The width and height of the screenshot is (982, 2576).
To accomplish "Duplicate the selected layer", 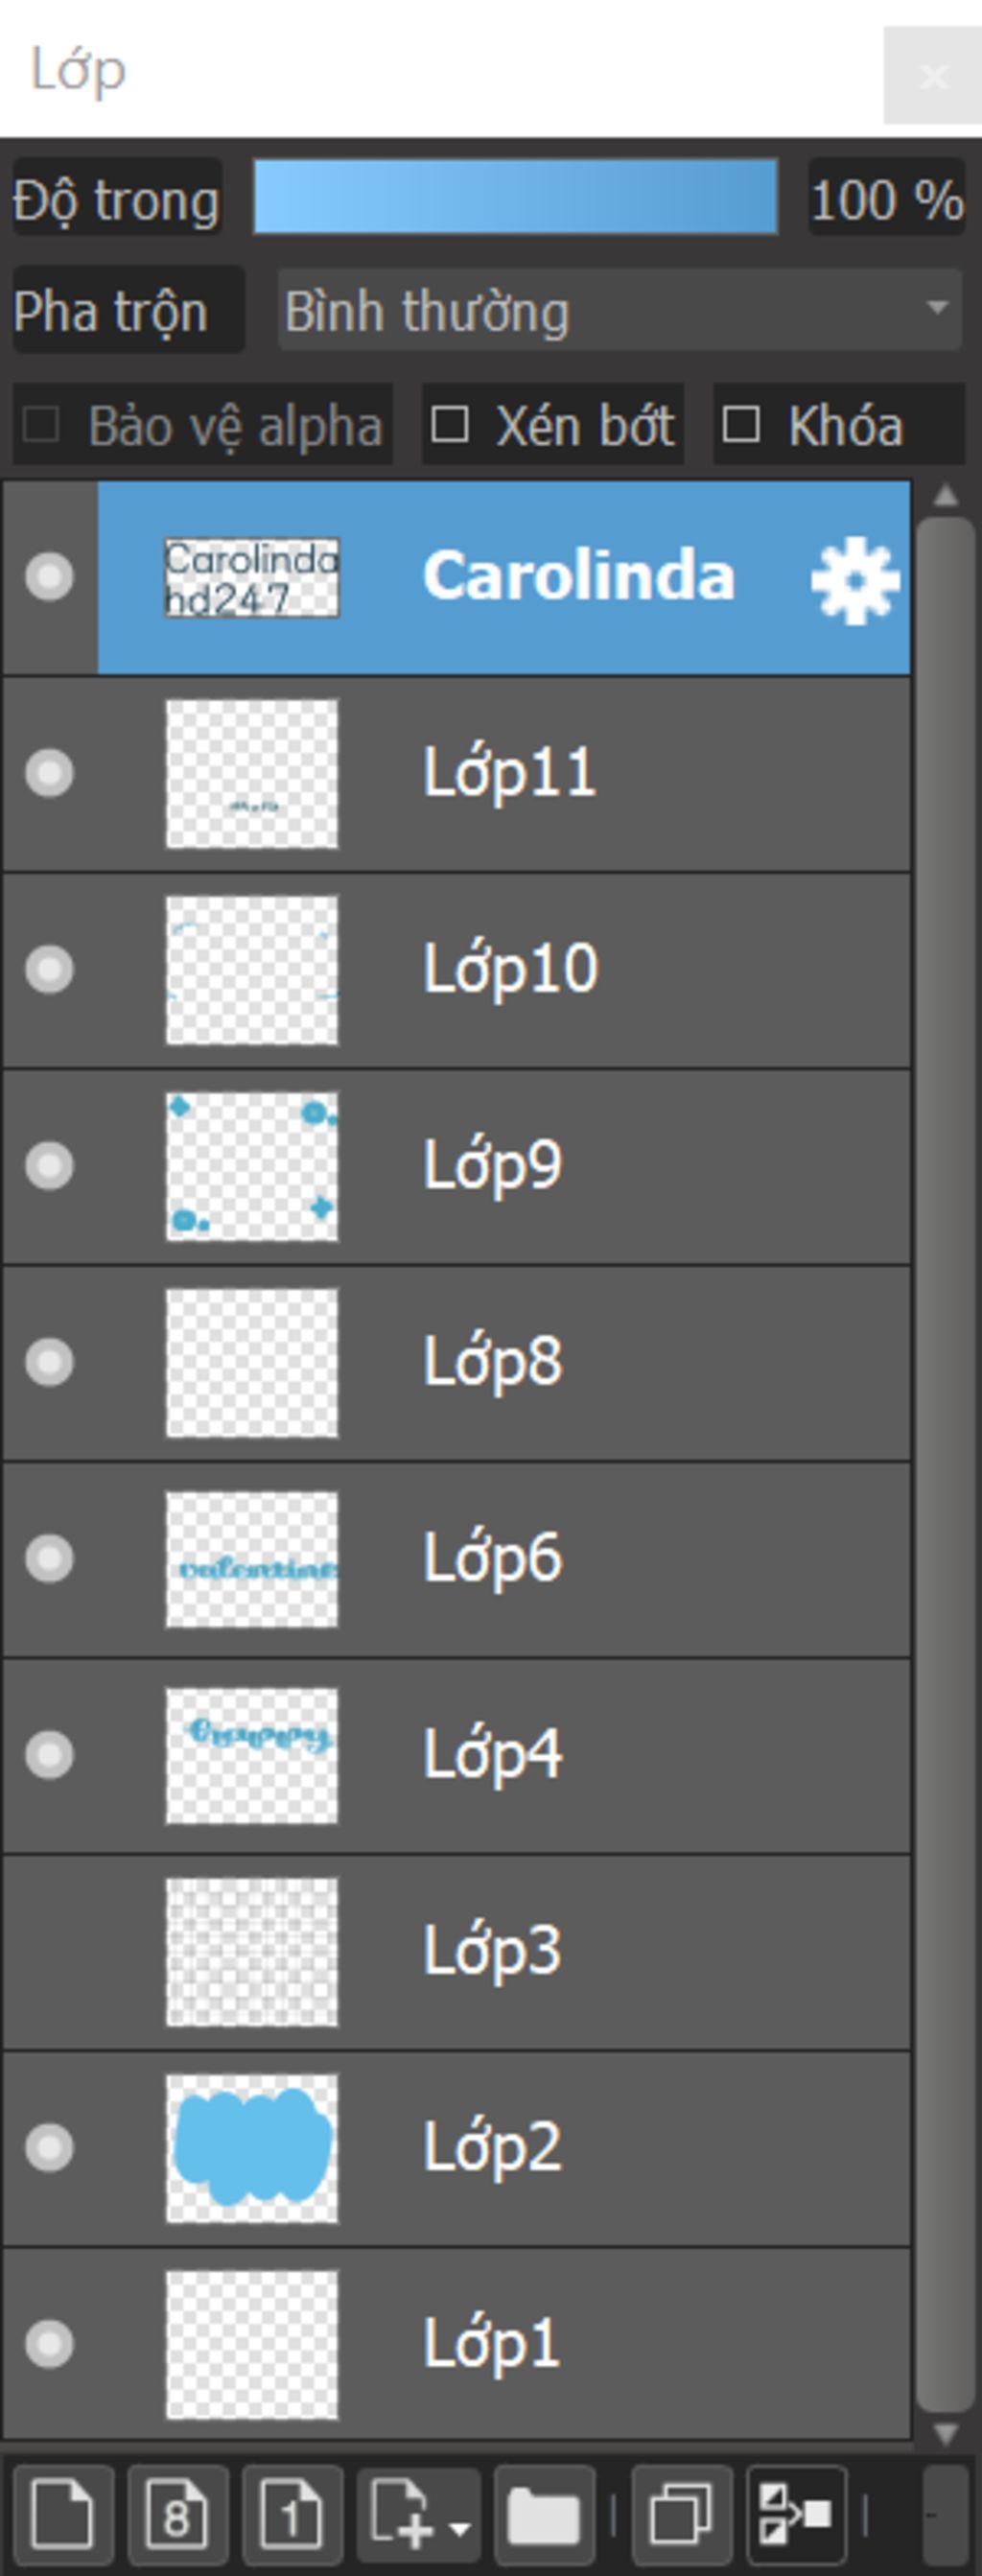I will click(681, 2513).
